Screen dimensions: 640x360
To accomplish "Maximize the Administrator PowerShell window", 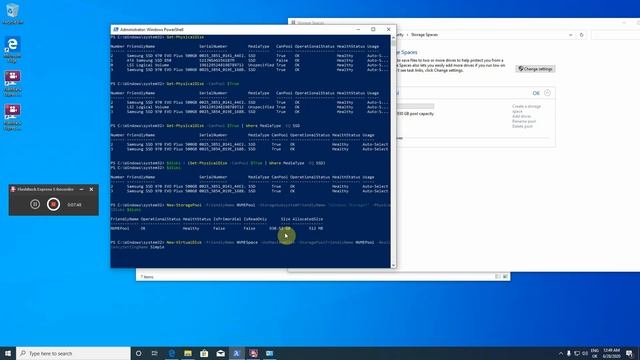I will click(x=373, y=29).
